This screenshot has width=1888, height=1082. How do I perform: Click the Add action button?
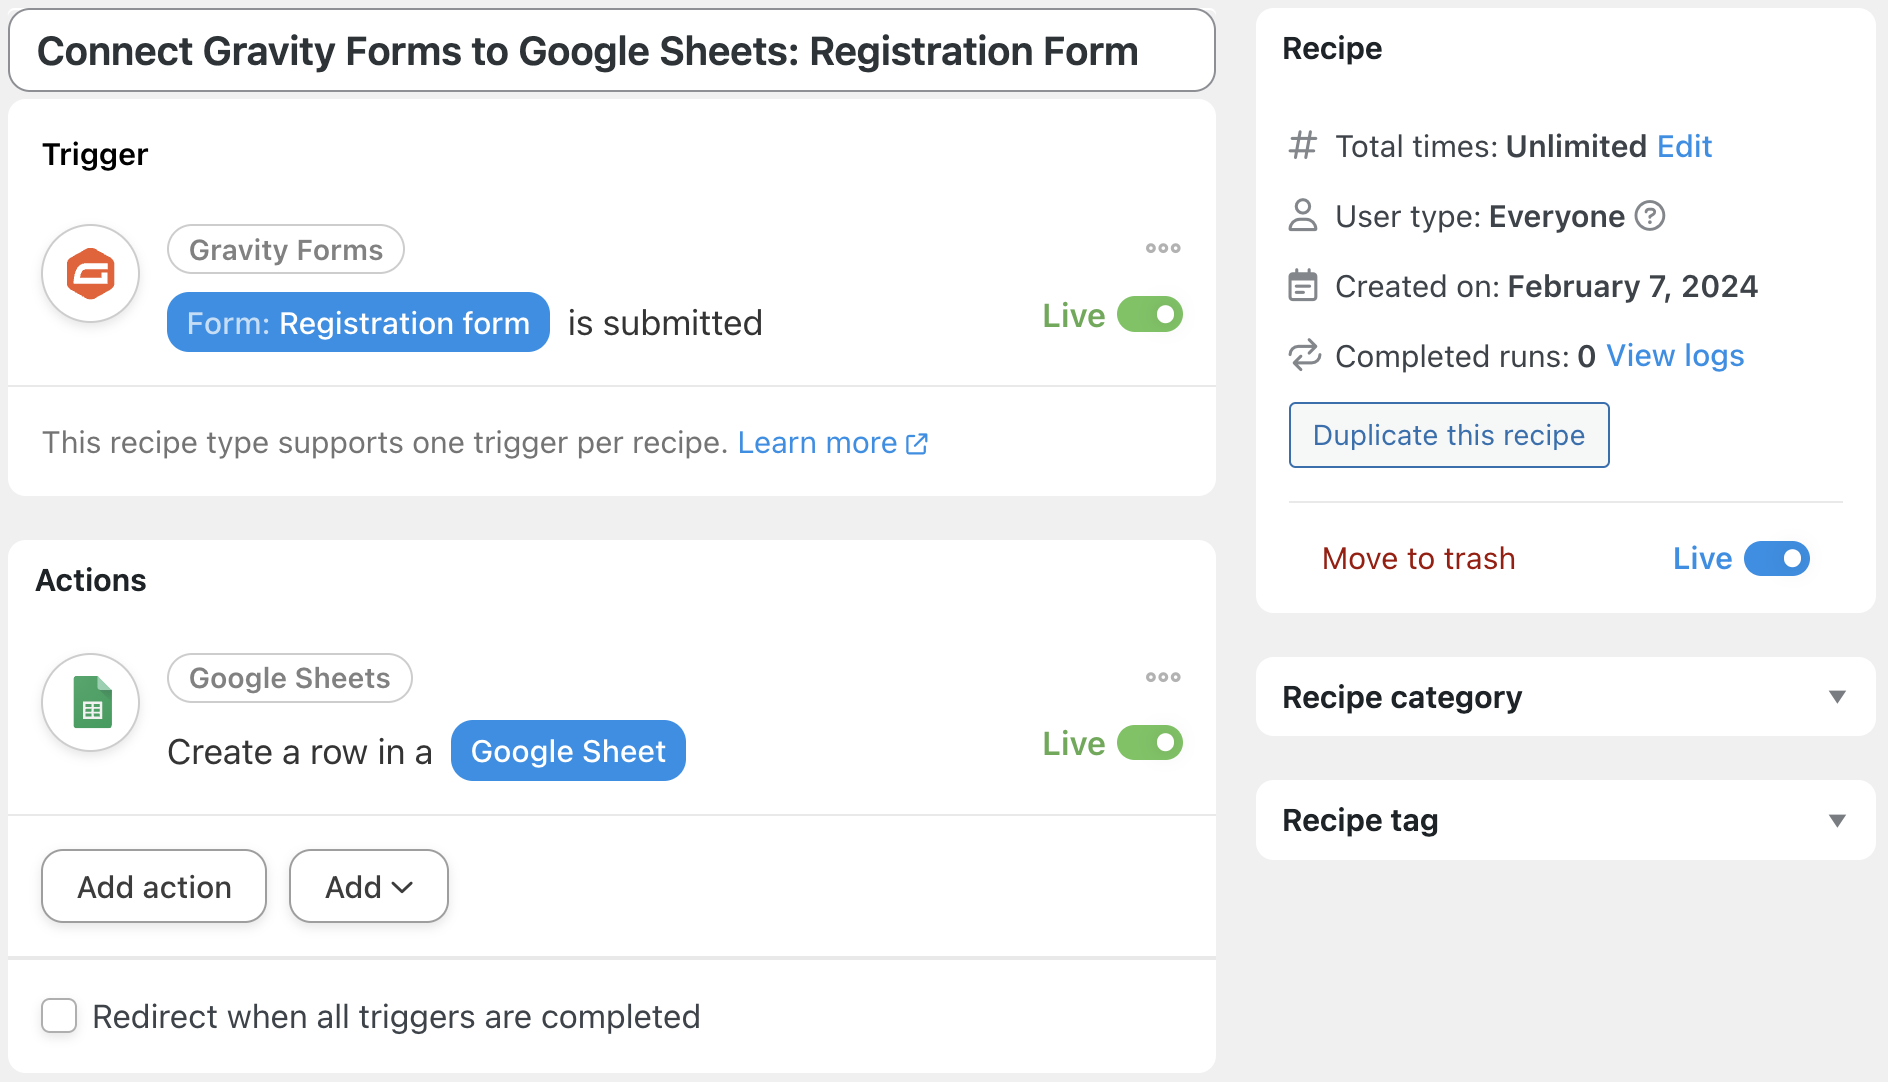[154, 886]
